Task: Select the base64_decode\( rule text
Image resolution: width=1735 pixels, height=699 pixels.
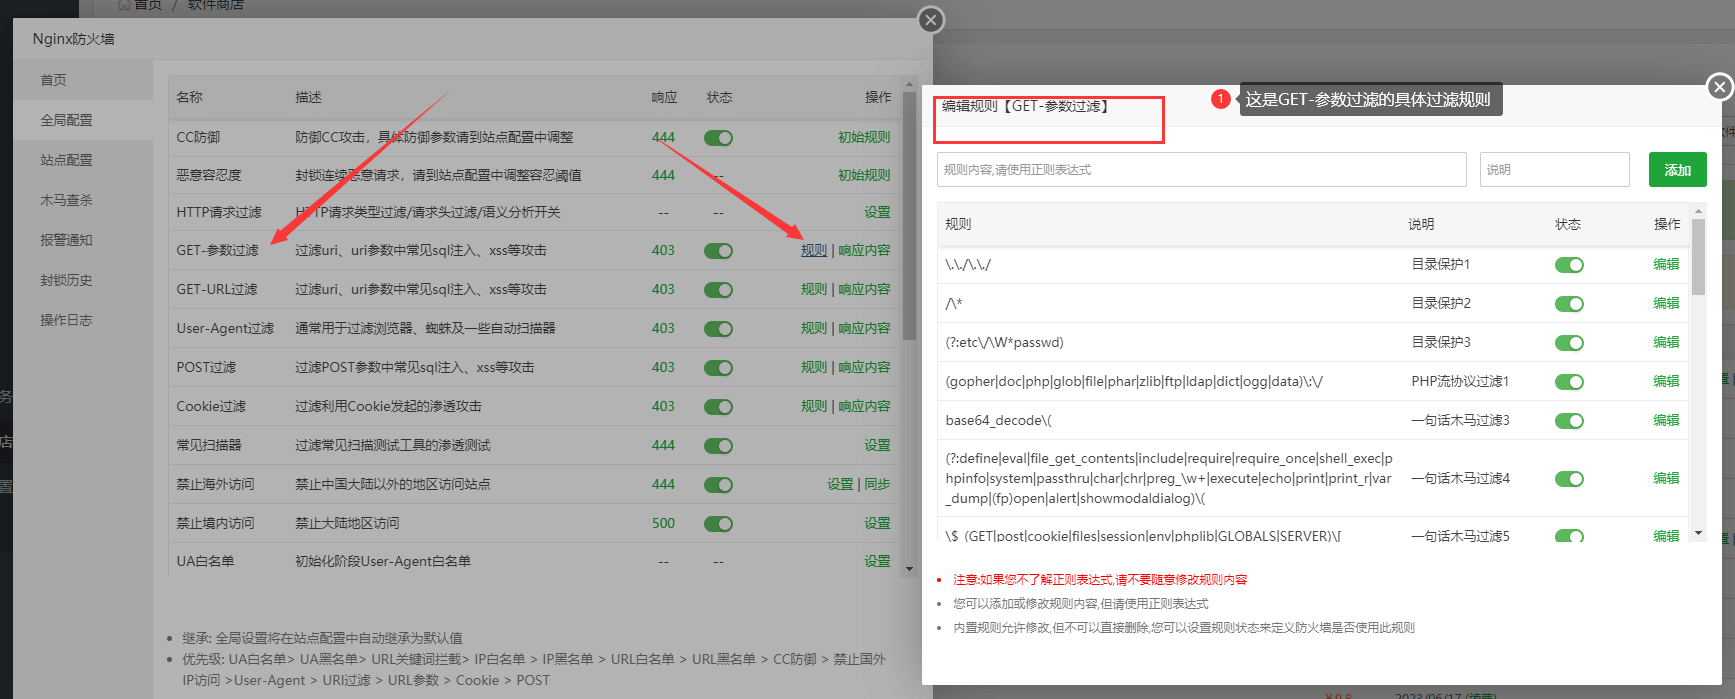Action: pyautogui.click(x=998, y=420)
